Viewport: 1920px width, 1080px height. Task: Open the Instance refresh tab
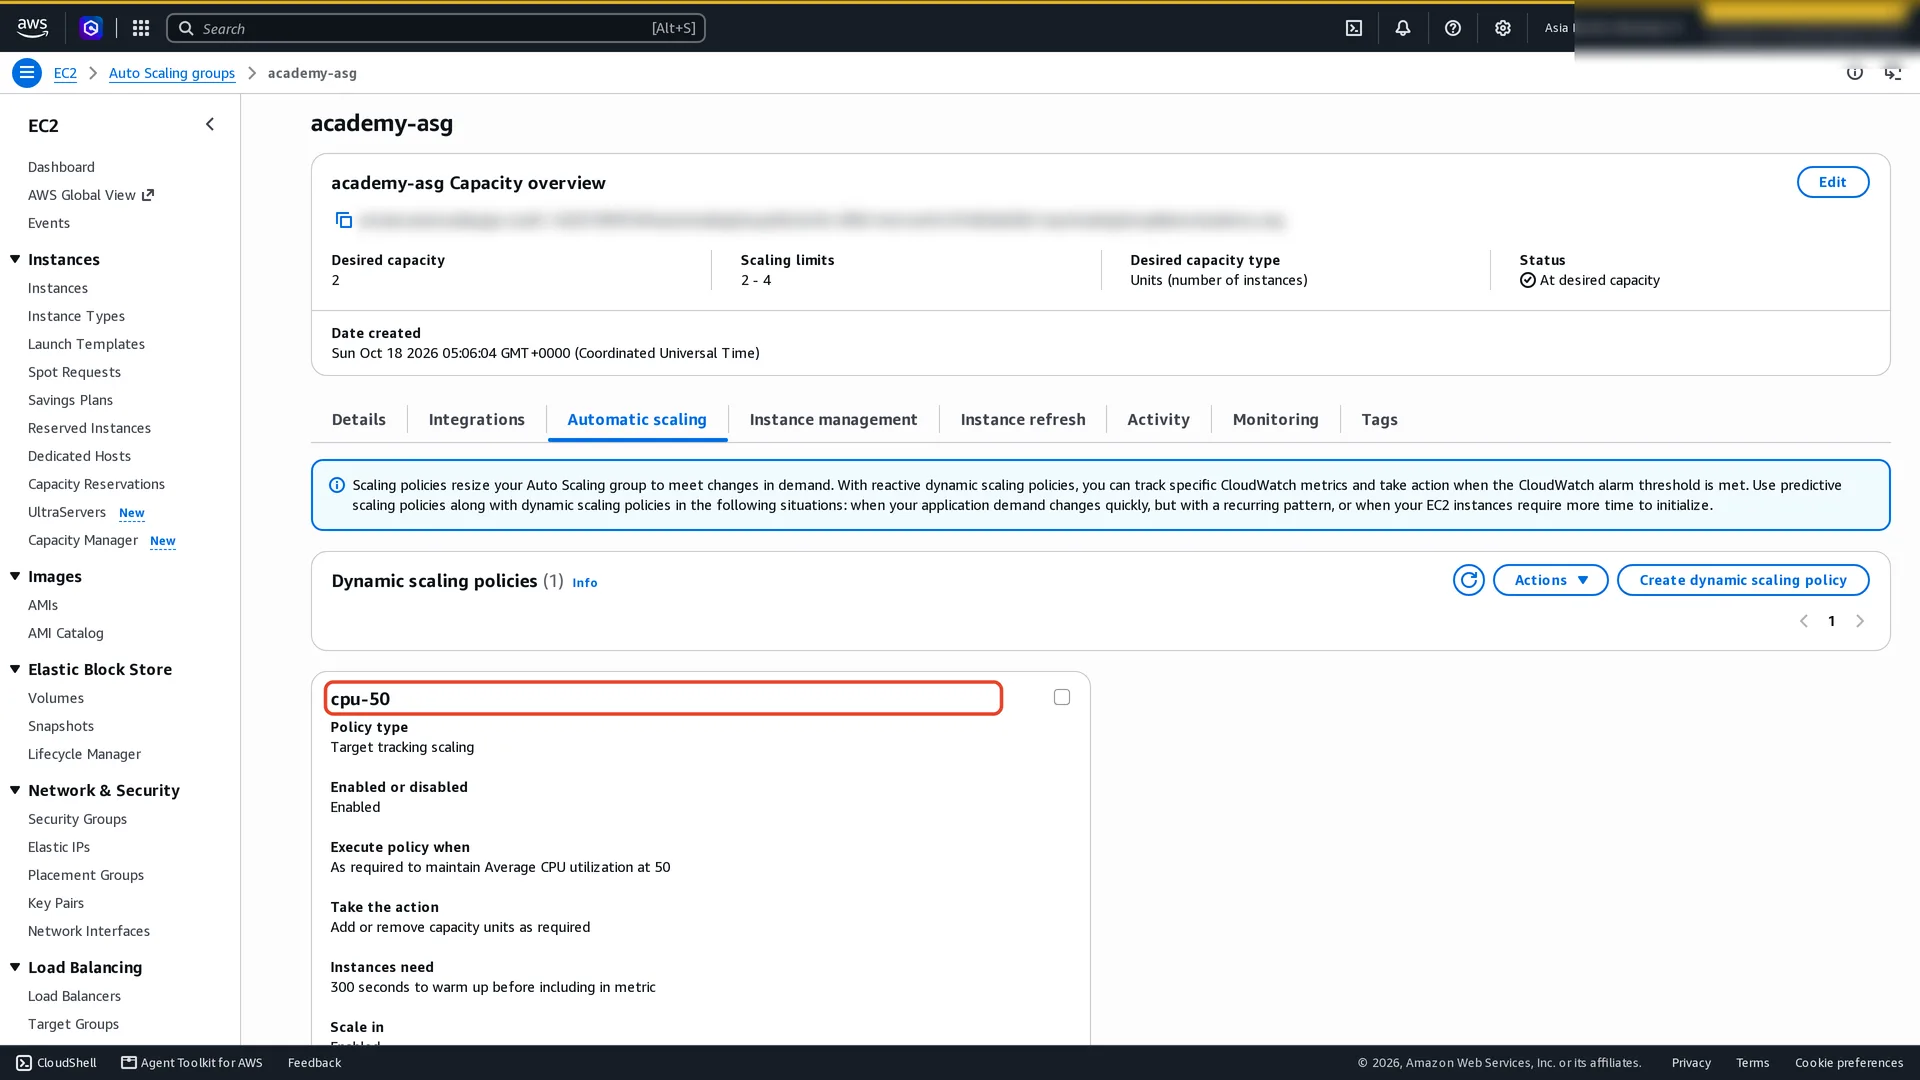click(x=1023, y=420)
